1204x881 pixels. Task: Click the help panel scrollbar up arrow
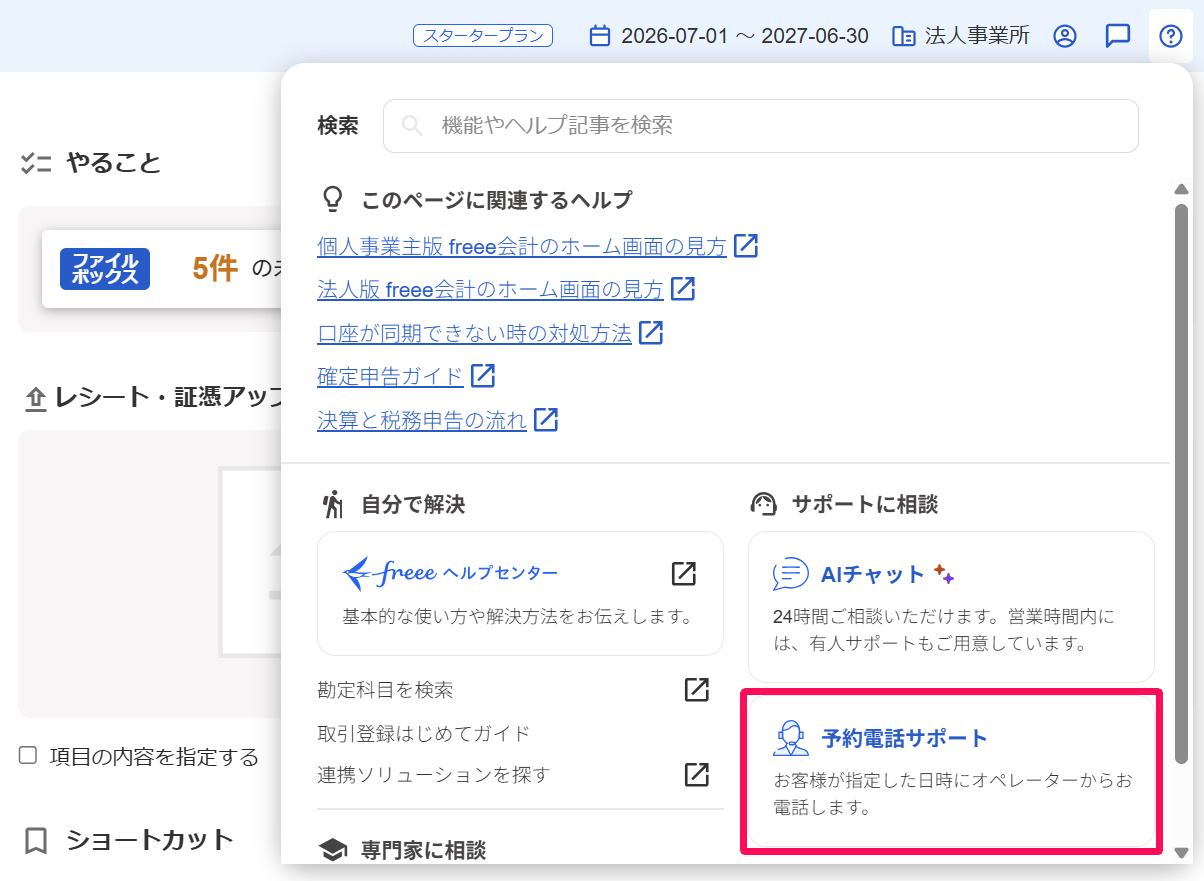coord(1181,189)
